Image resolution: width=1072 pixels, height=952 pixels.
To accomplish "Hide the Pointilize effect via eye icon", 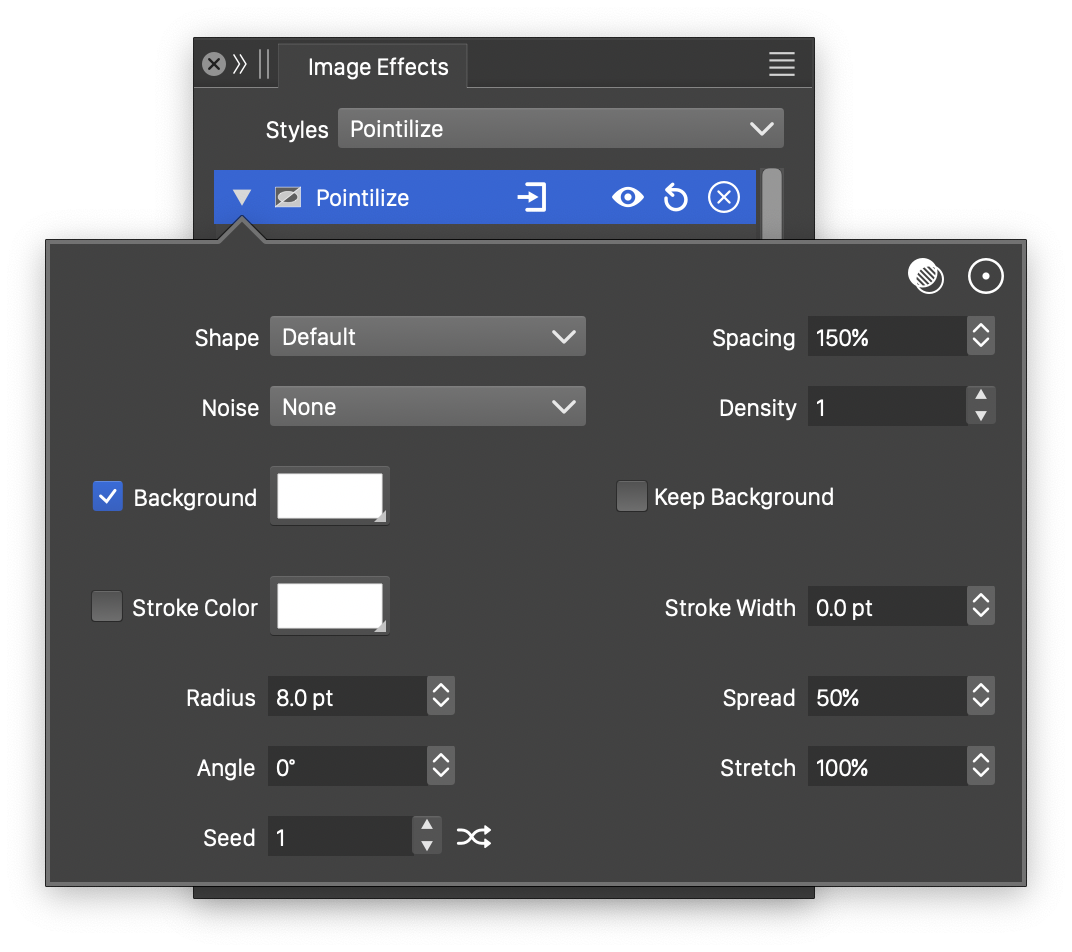I will (627, 198).
